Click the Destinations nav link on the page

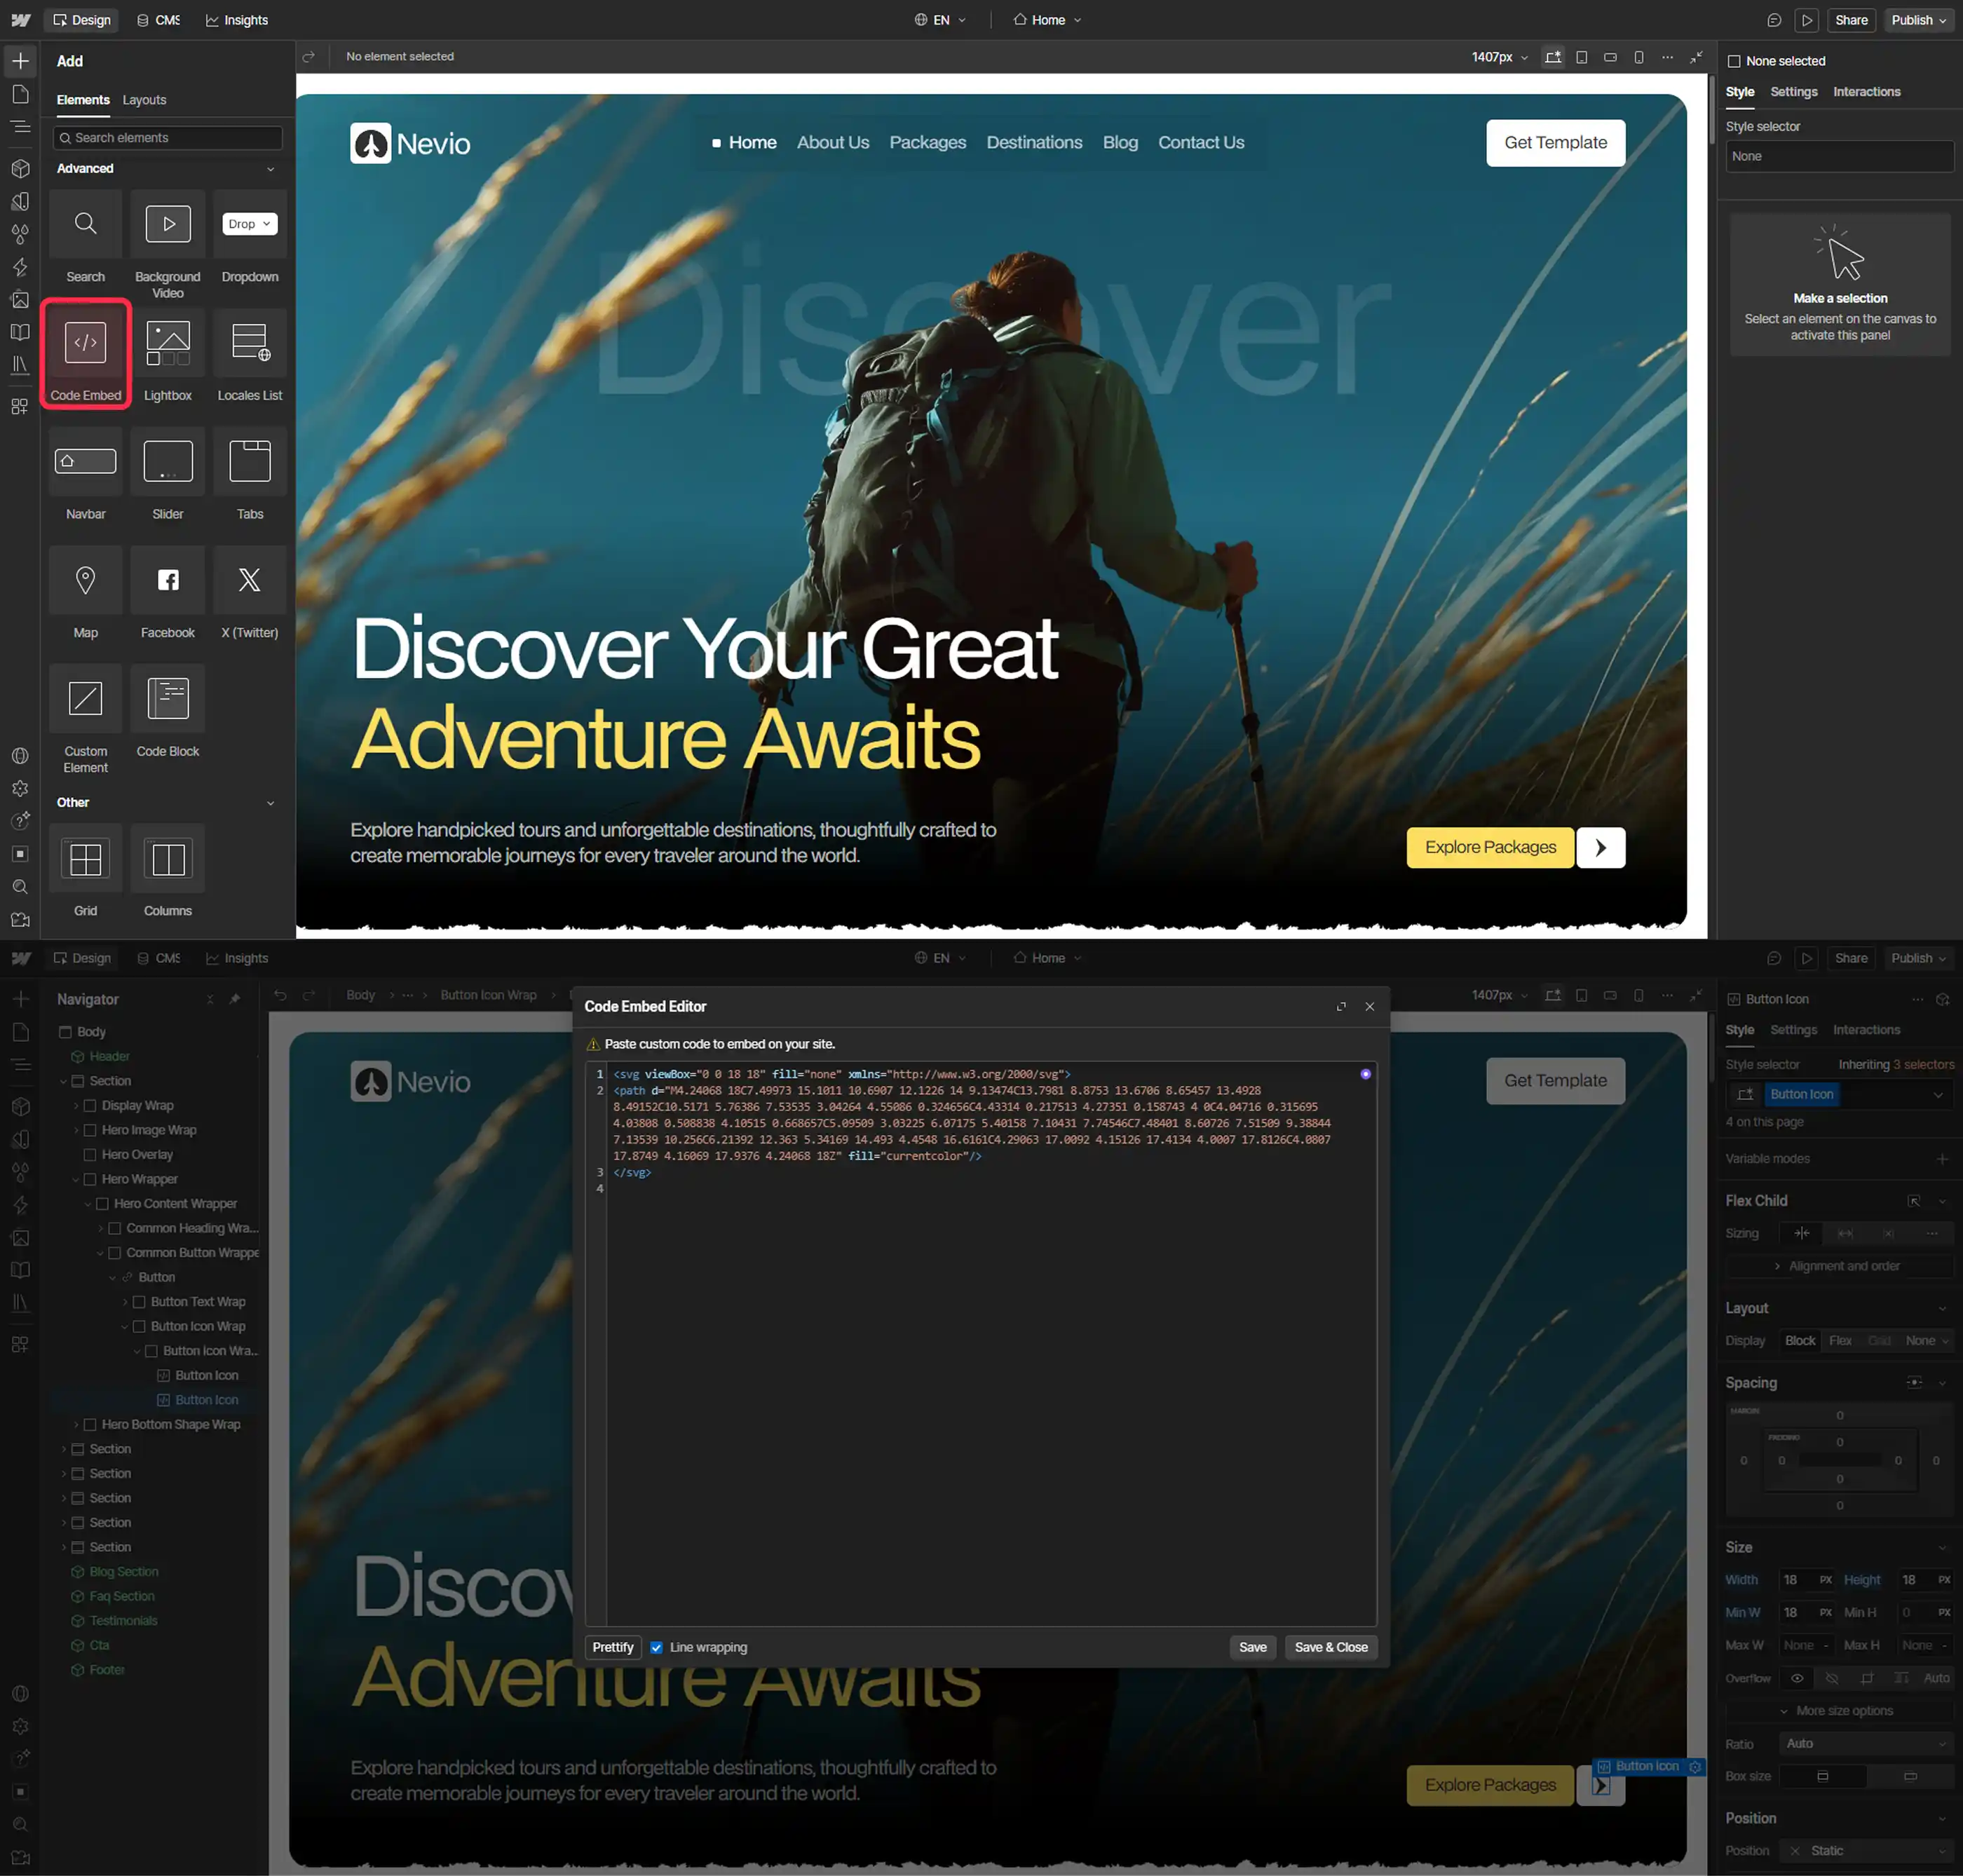tap(1034, 143)
